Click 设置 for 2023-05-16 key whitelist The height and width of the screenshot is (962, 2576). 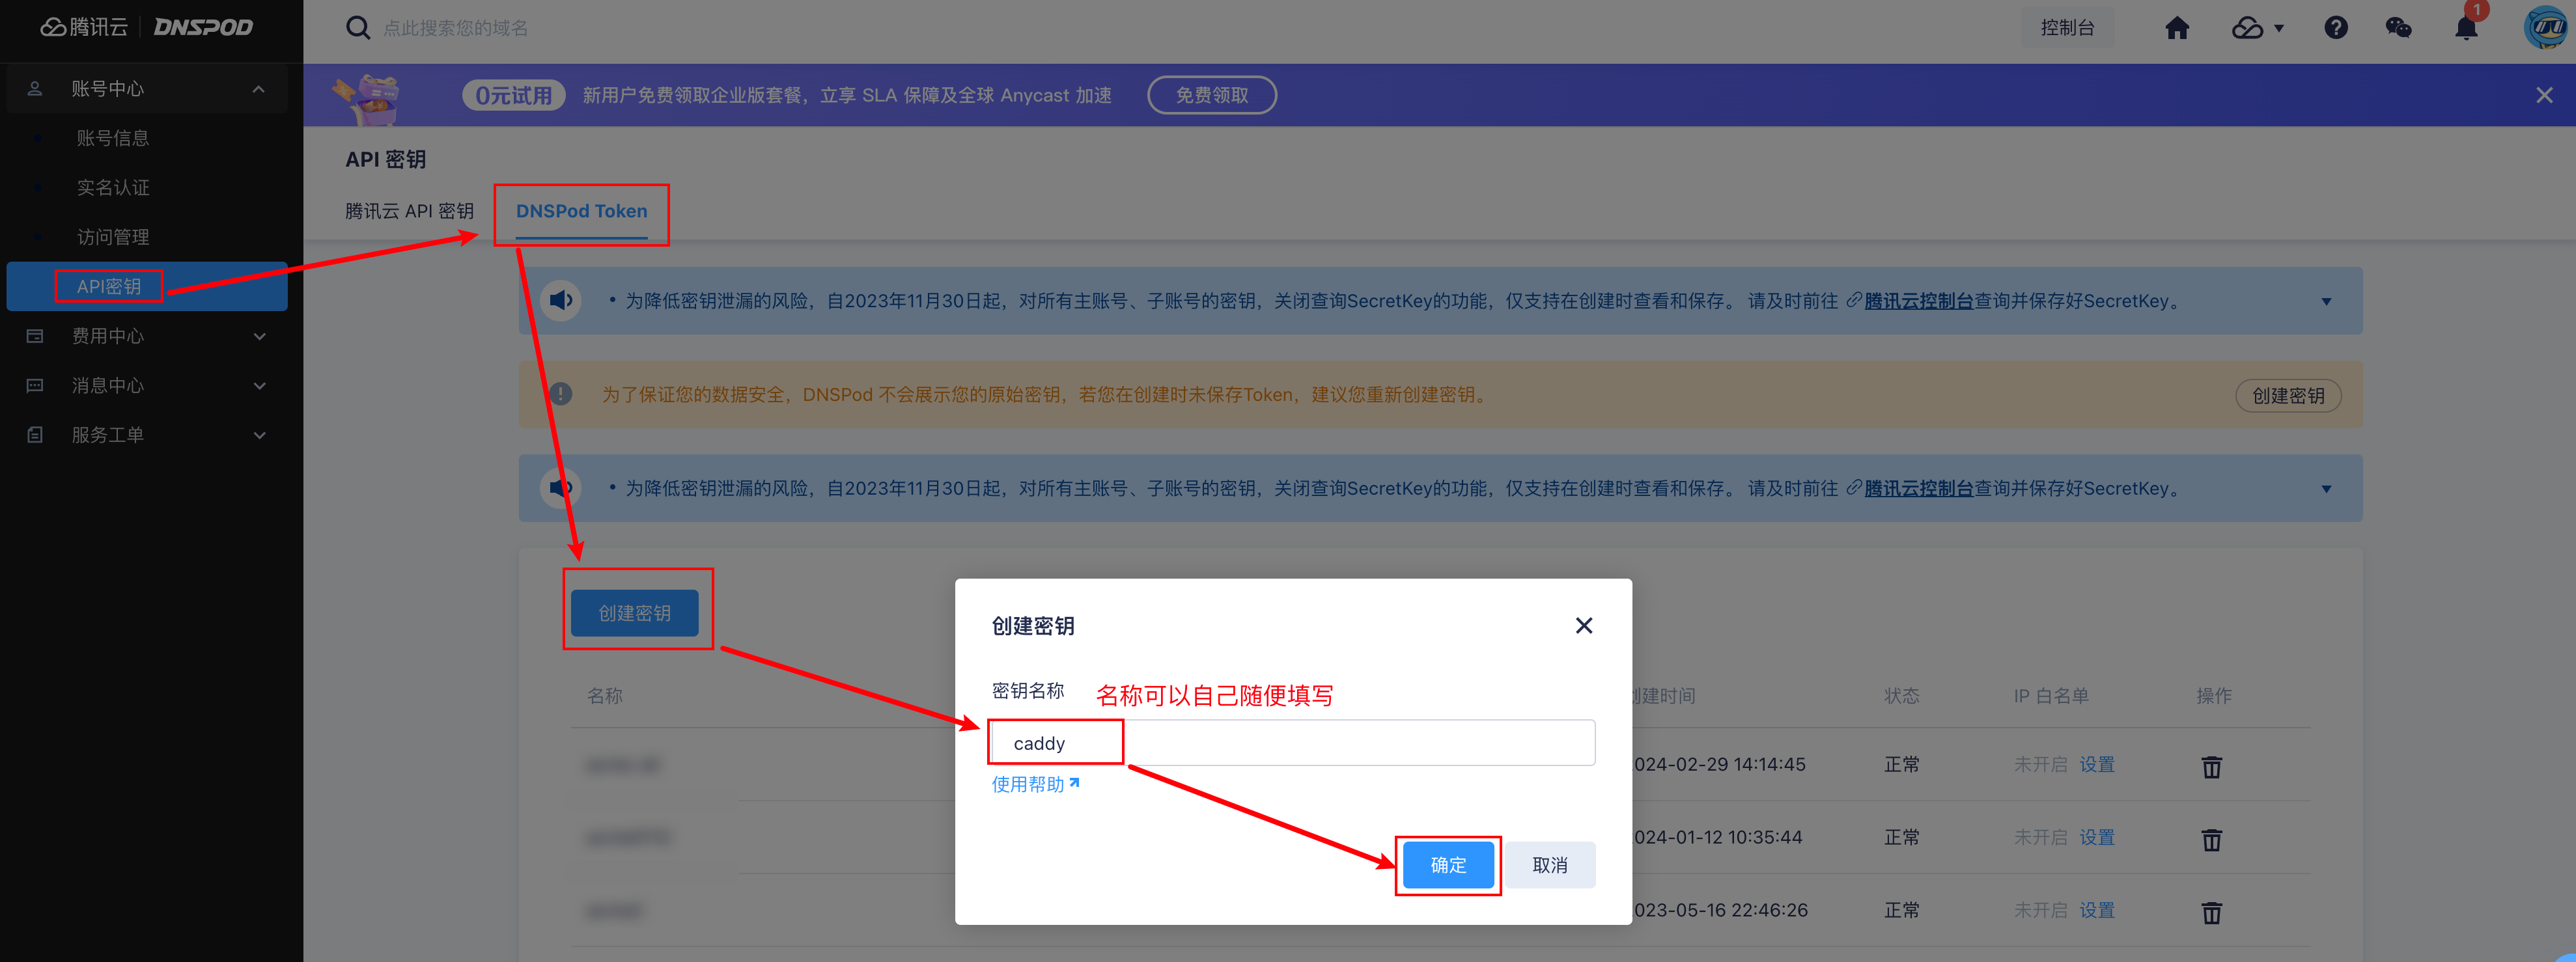tap(2097, 911)
